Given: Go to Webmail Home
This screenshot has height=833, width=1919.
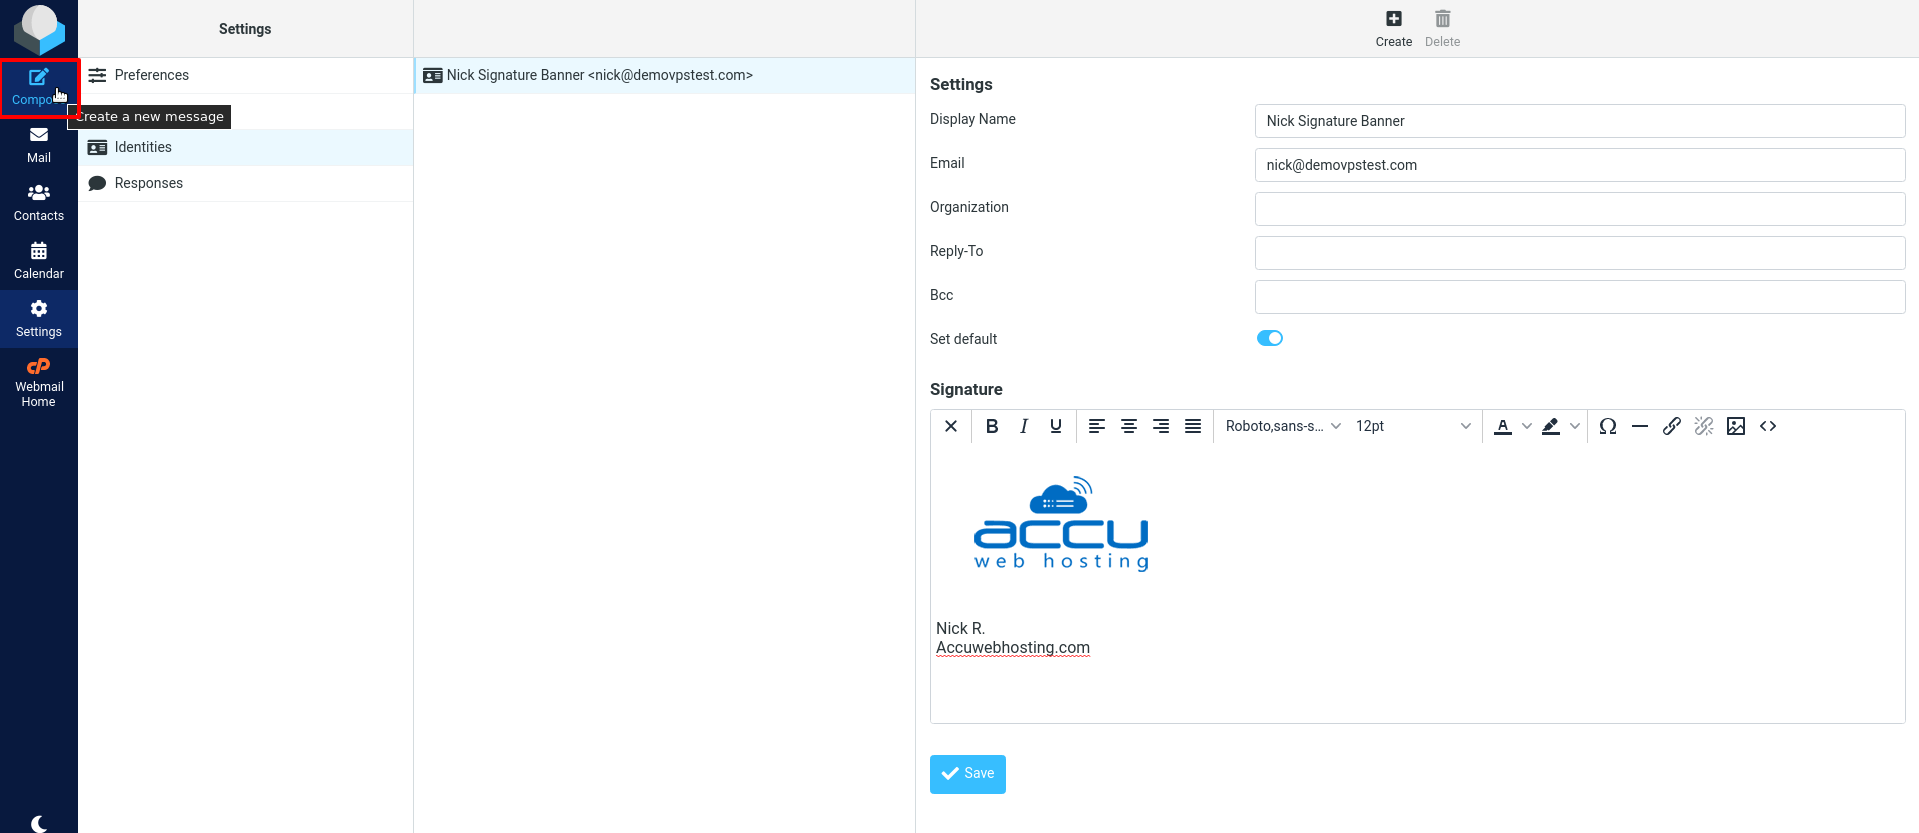Looking at the screenshot, I should click(39, 382).
